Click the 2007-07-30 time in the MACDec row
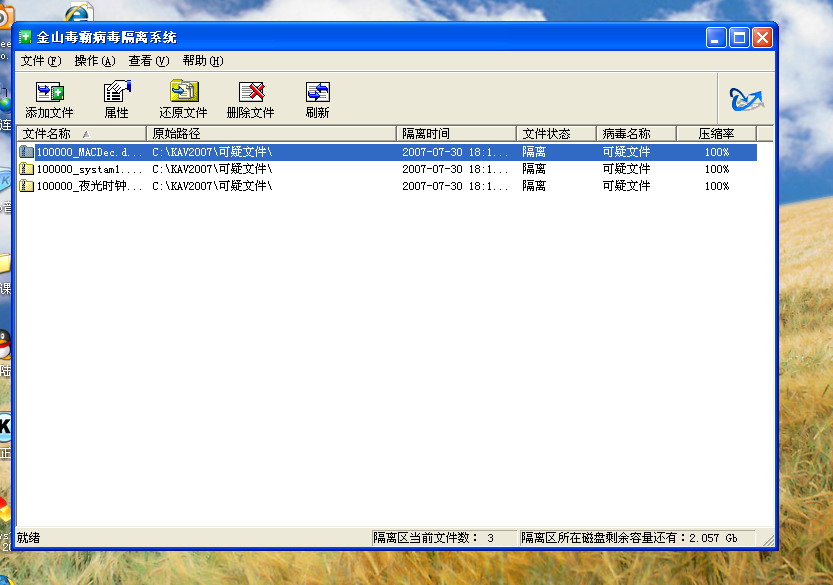 coord(455,152)
